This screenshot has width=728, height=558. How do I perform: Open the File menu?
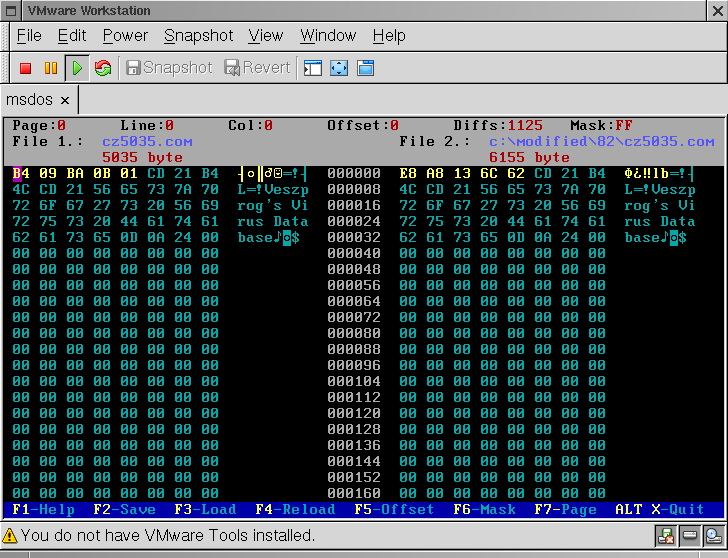point(29,36)
